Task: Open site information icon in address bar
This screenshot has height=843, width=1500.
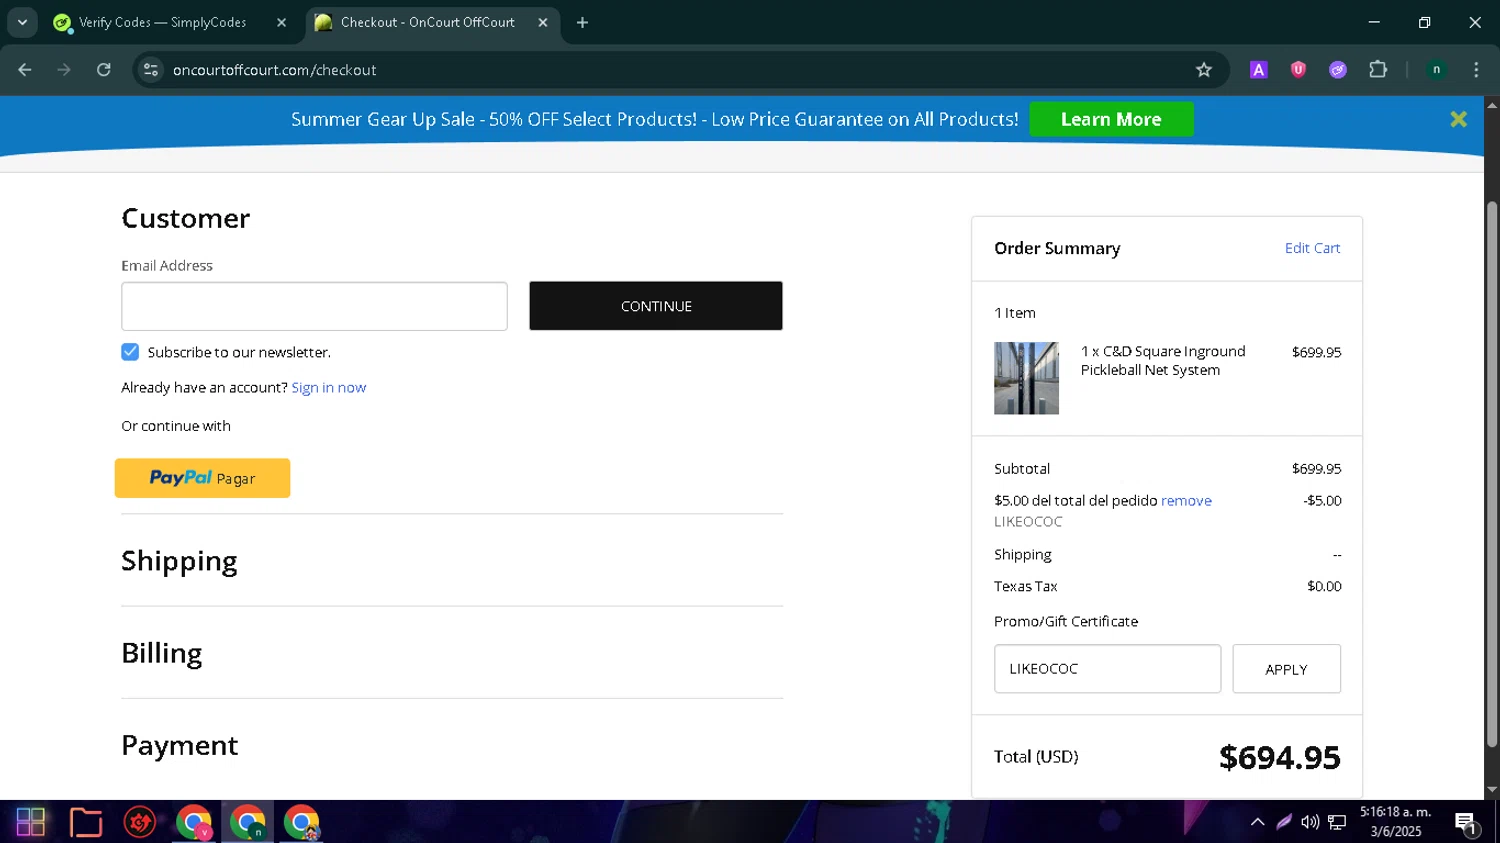Action: (x=151, y=70)
